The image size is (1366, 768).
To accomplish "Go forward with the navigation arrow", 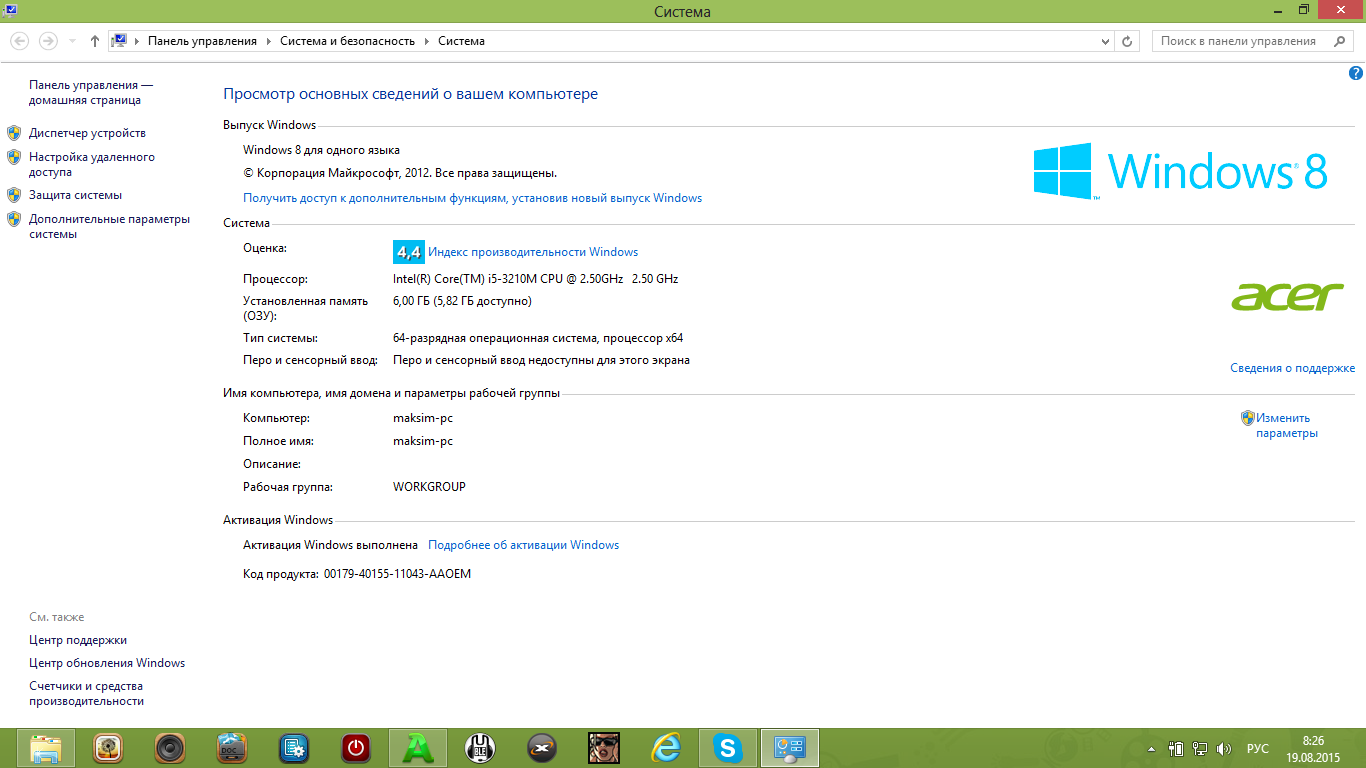I will point(48,41).
